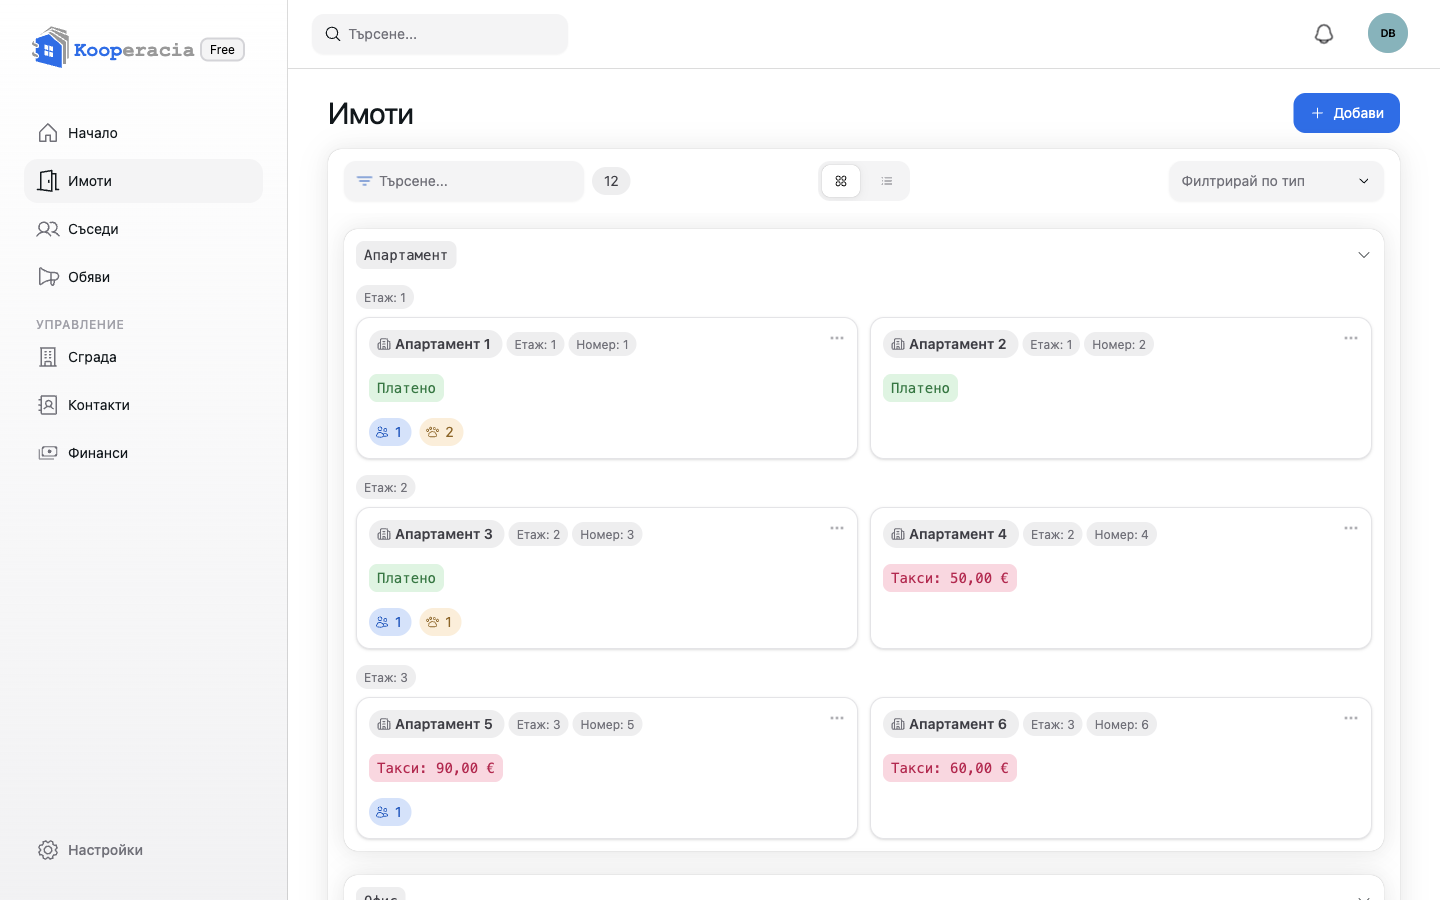The image size is (1440, 900).
Task: Select the Апартамент 2 title chip
Action: (950, 344)
